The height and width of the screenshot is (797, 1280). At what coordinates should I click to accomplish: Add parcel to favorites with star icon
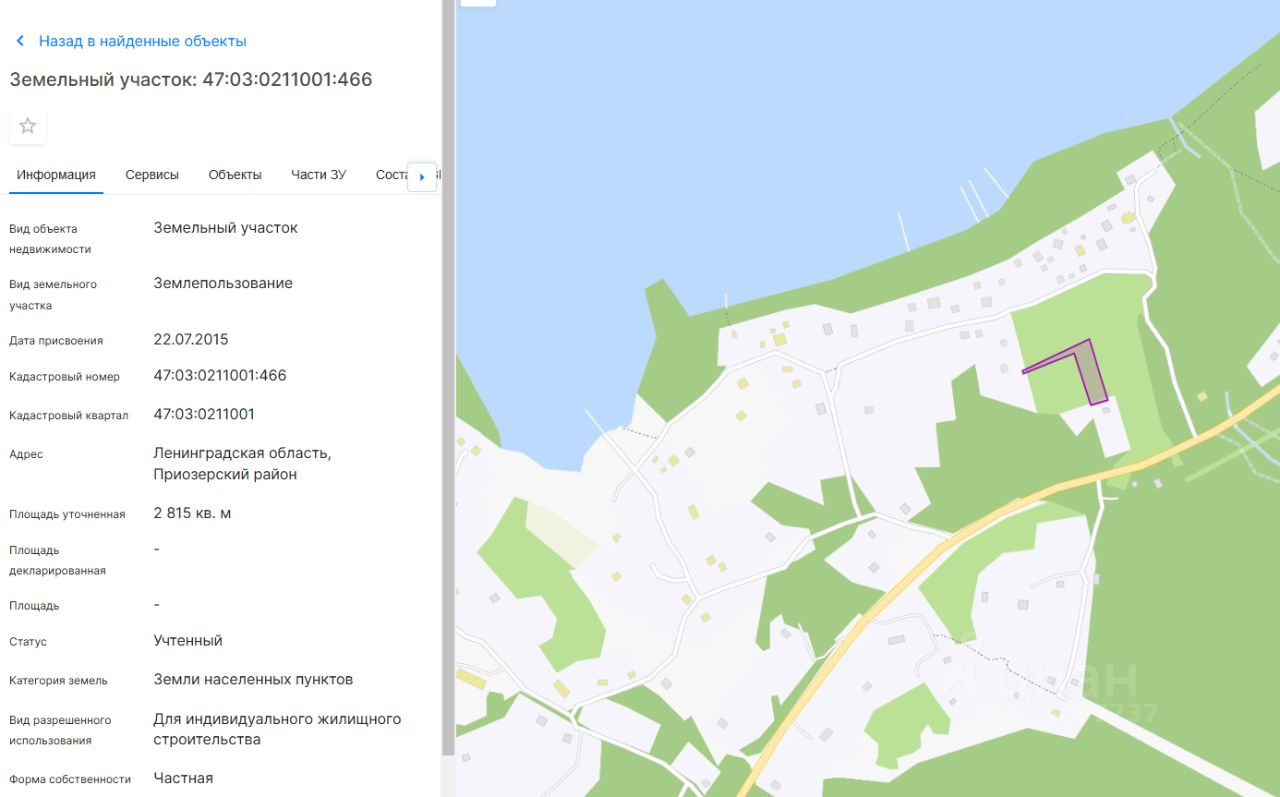[28, 126]
